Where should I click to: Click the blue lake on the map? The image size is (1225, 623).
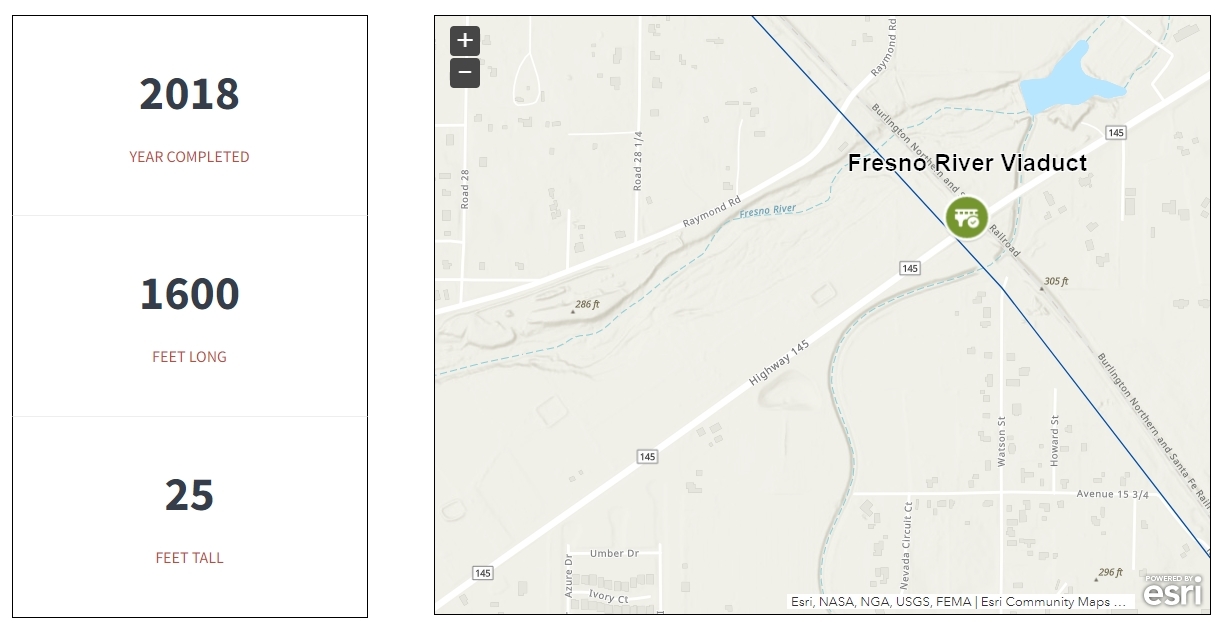point(1067,82)
